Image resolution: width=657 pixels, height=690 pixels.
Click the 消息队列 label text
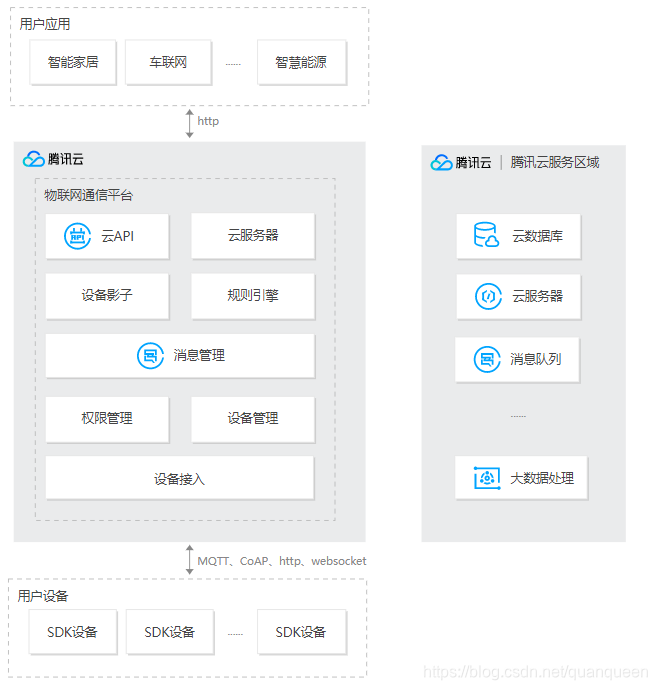(x=536, y=360)
